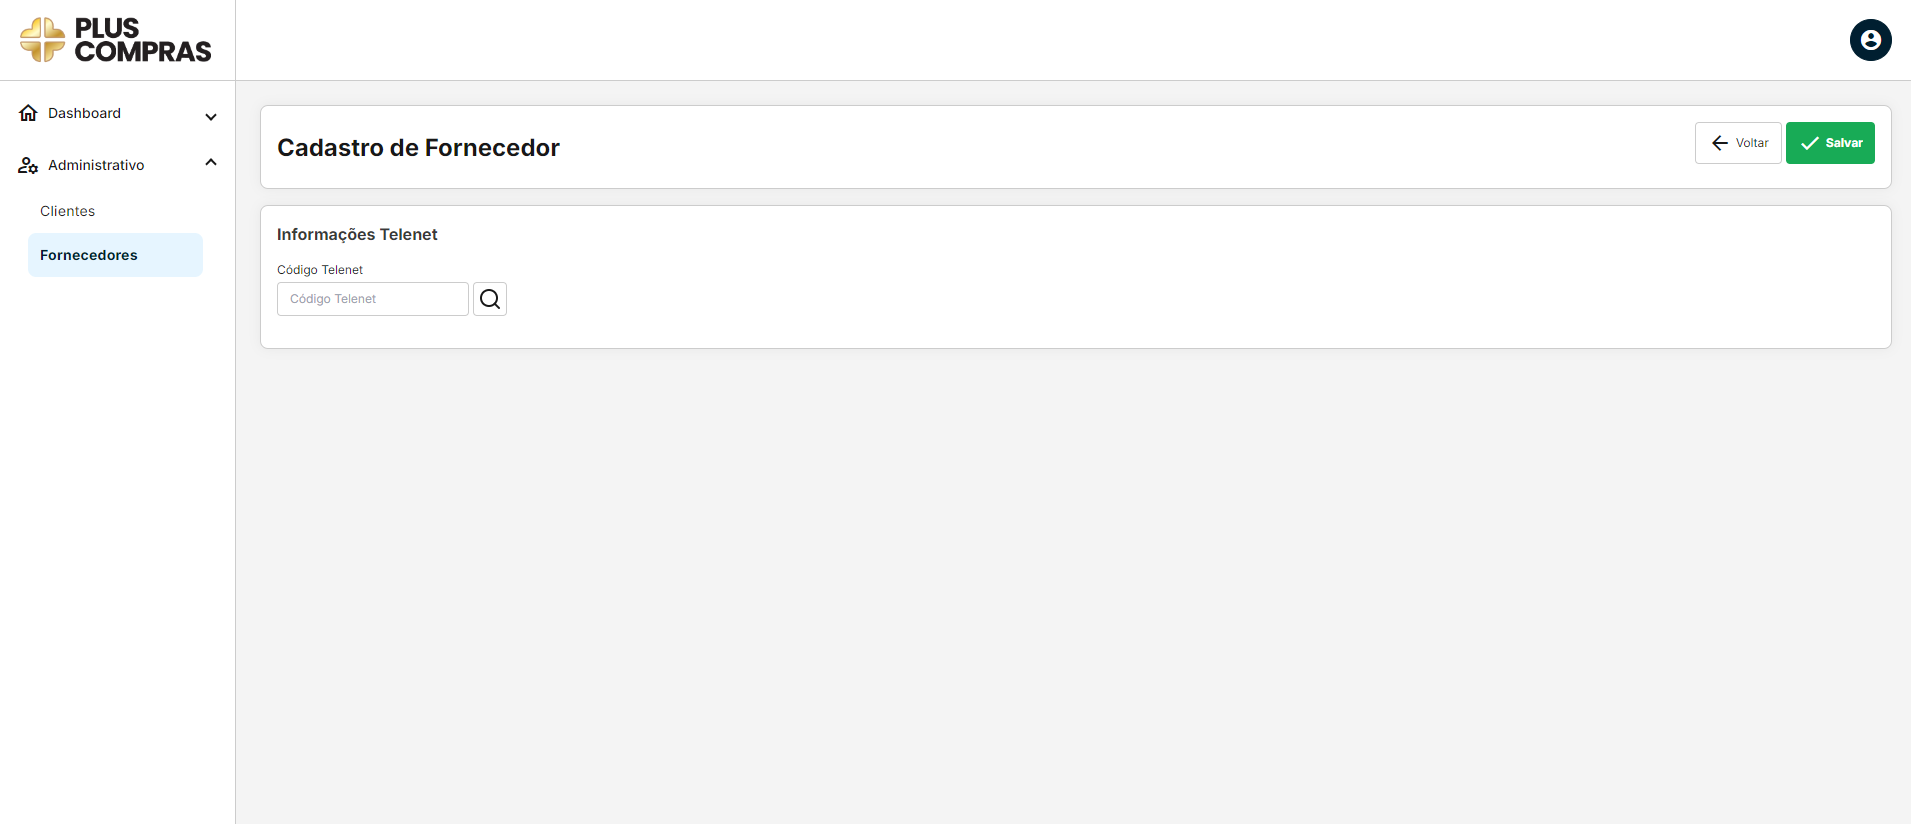Click the Administrativo people icon
Screen dimensions: 1911x824
tap(27, 165)
